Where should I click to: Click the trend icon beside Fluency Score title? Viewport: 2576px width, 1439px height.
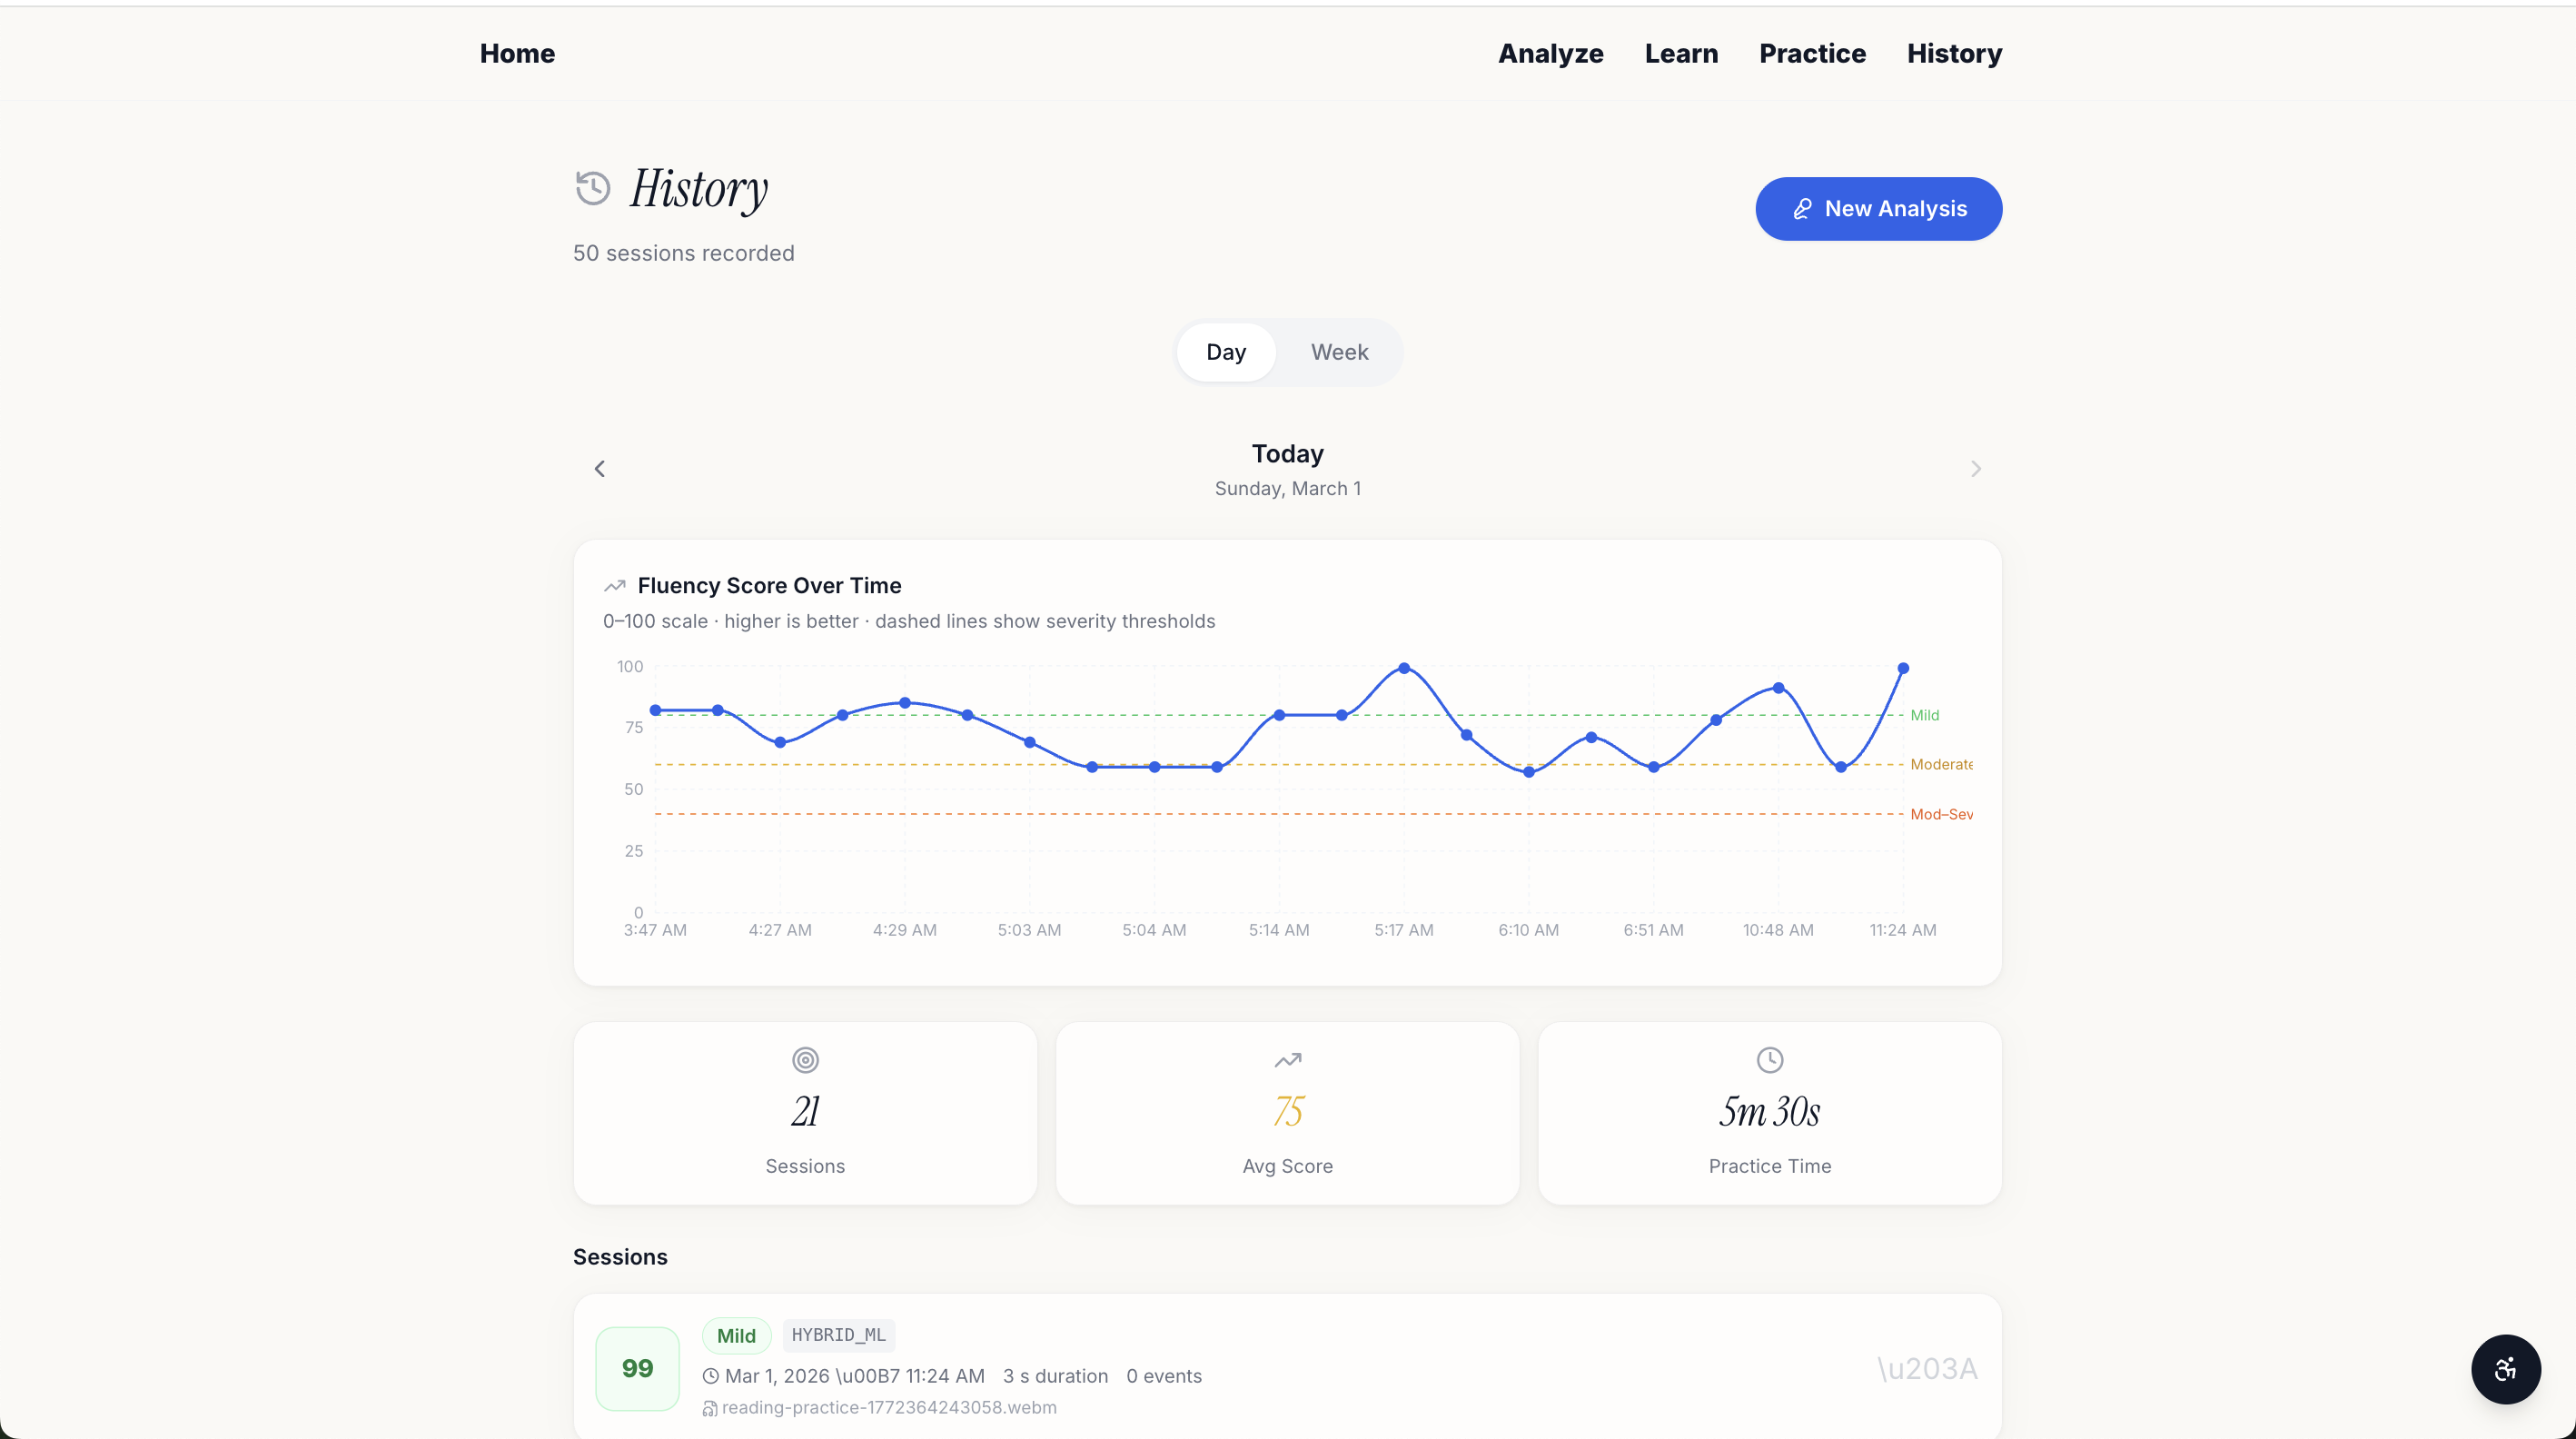click(615, 586)
